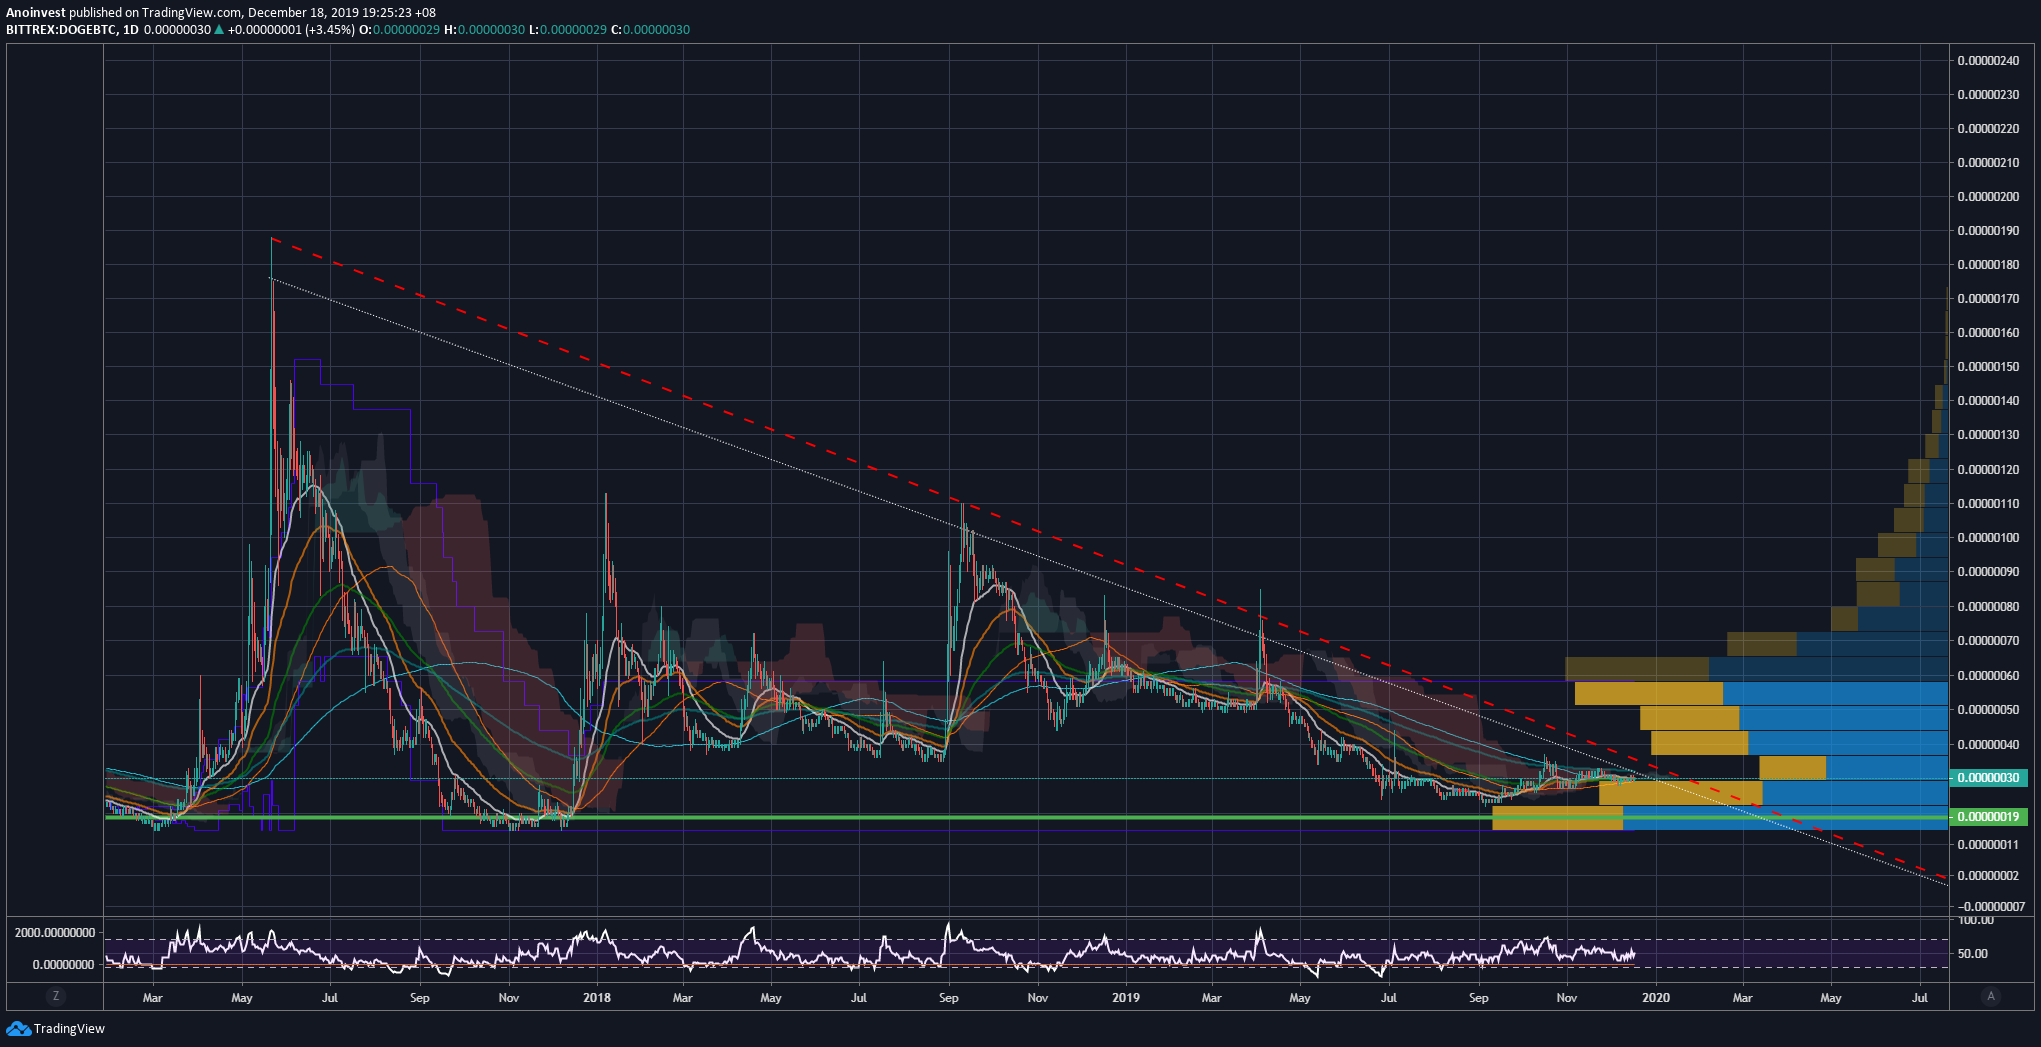Click current price label 0.00000030 on axis

coord(1987,778)
